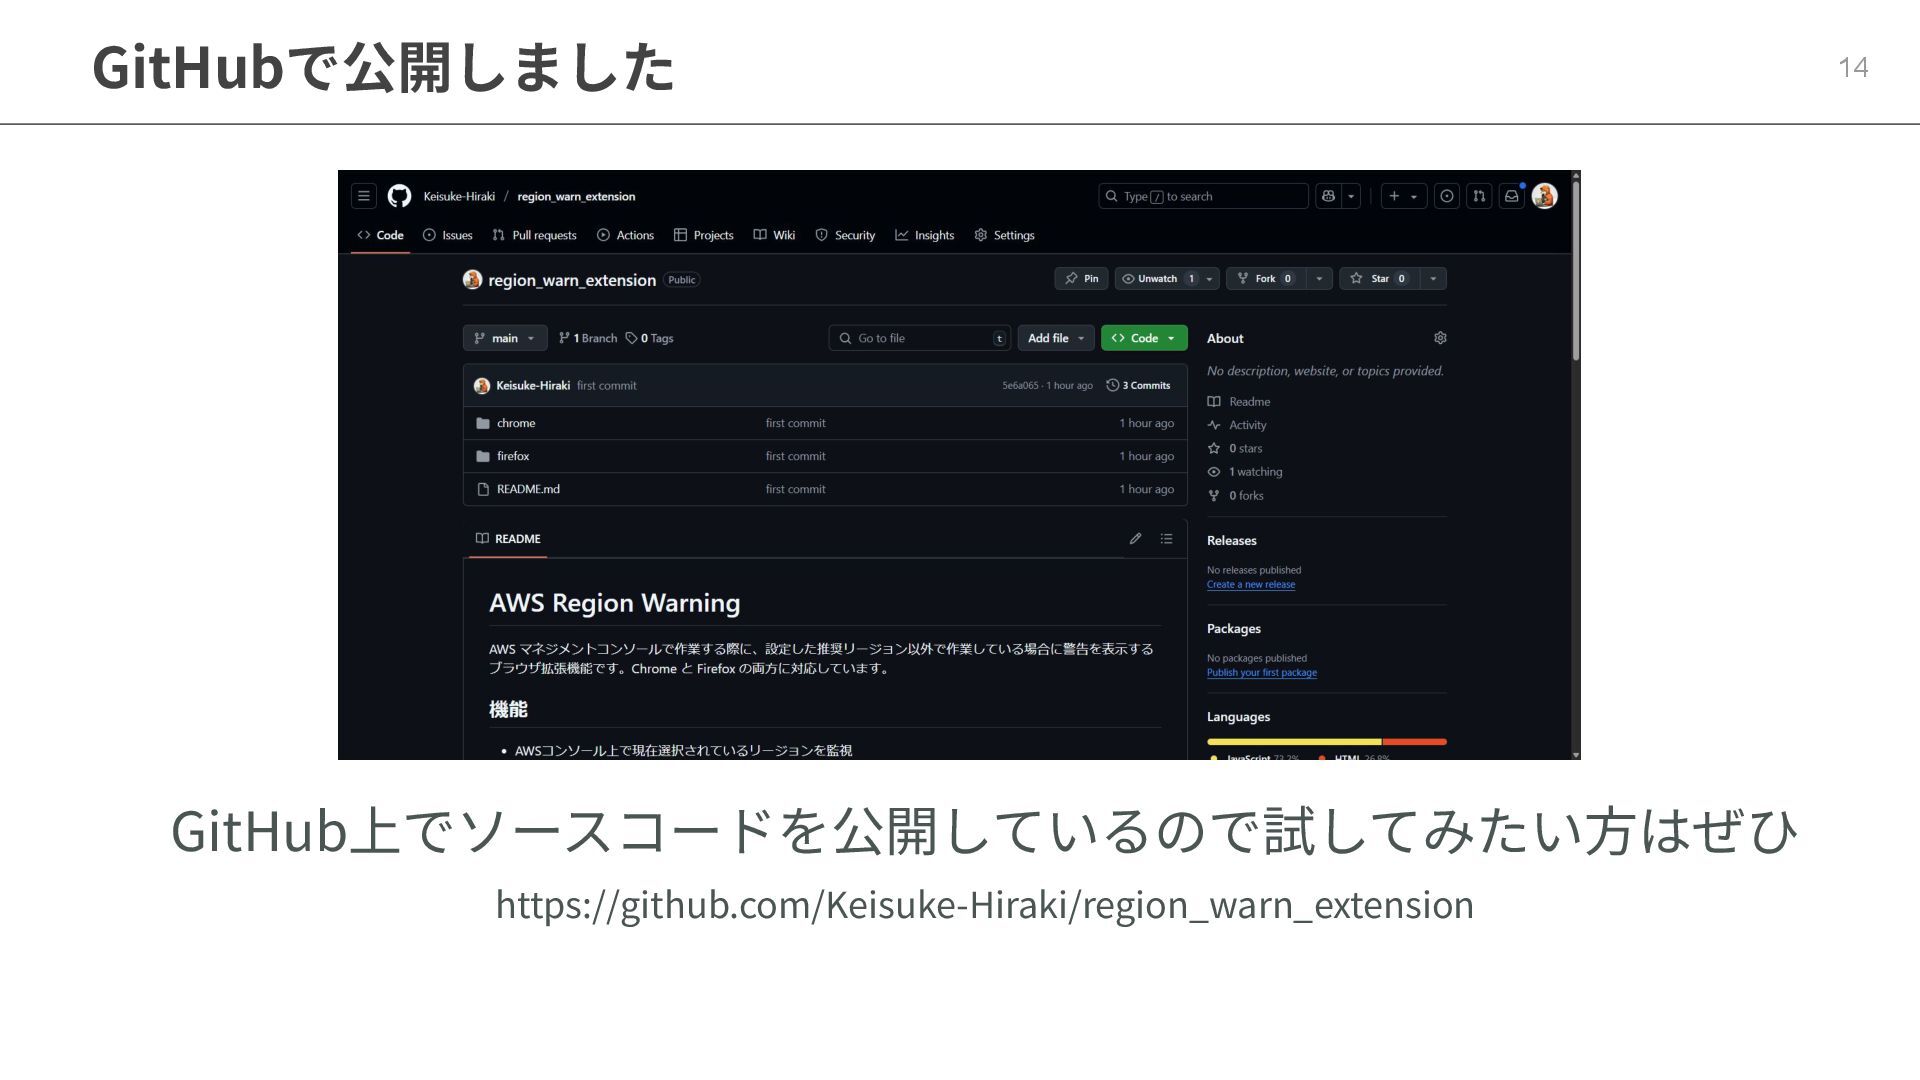Click the Go to file search box
Image resolution: width=1920 pixels, height=1080 pixels.
(x=920, y=338)
